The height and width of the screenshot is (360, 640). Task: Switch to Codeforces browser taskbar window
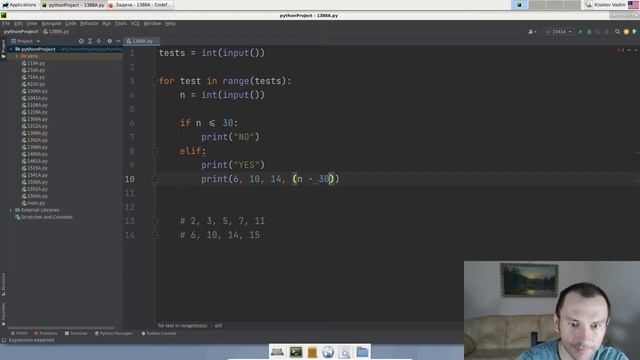[140, 5]
